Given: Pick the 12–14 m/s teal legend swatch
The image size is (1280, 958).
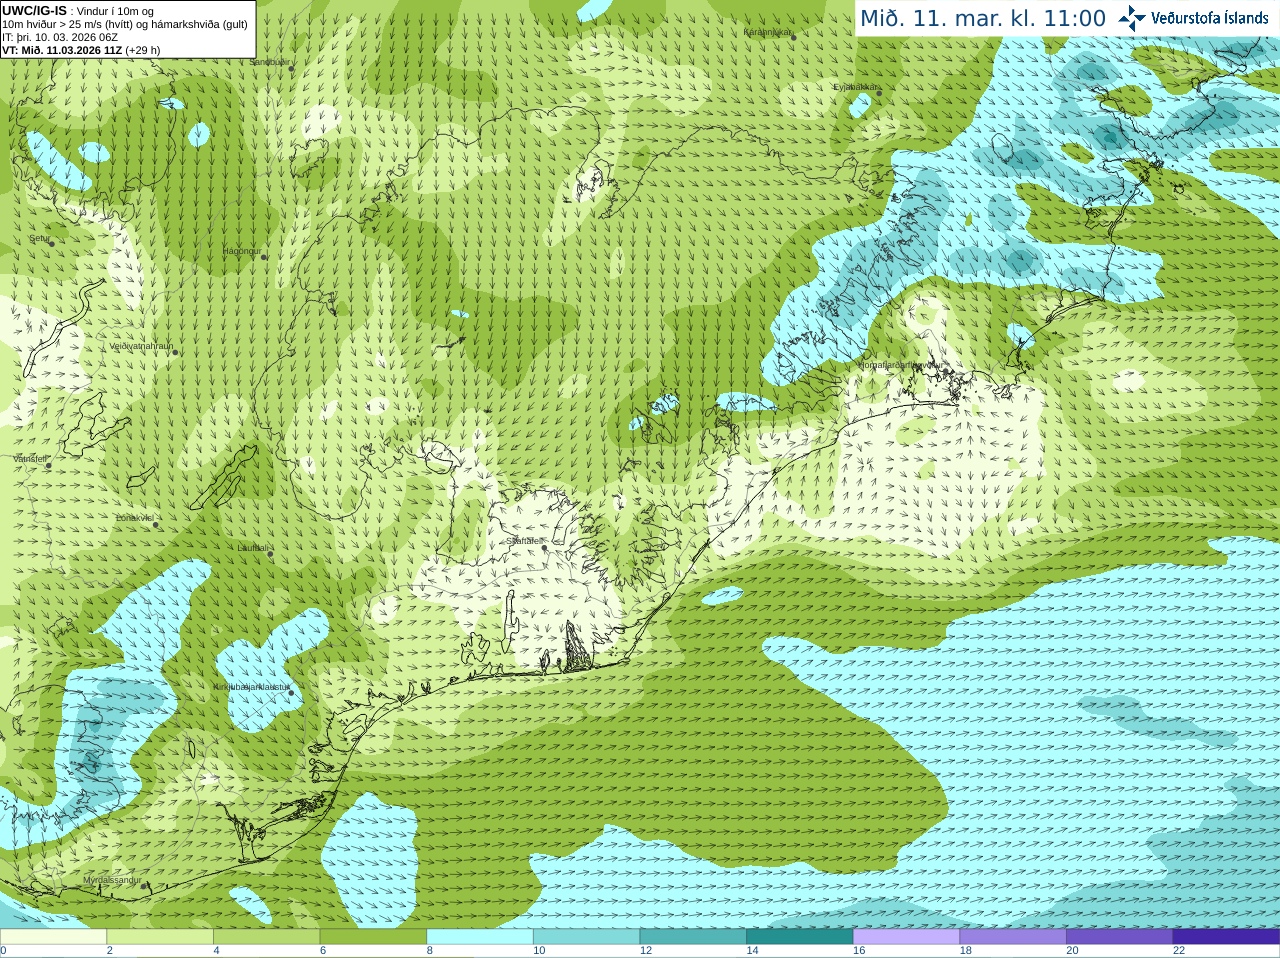Looking at the screenshot, I should [x=693, y=937].
